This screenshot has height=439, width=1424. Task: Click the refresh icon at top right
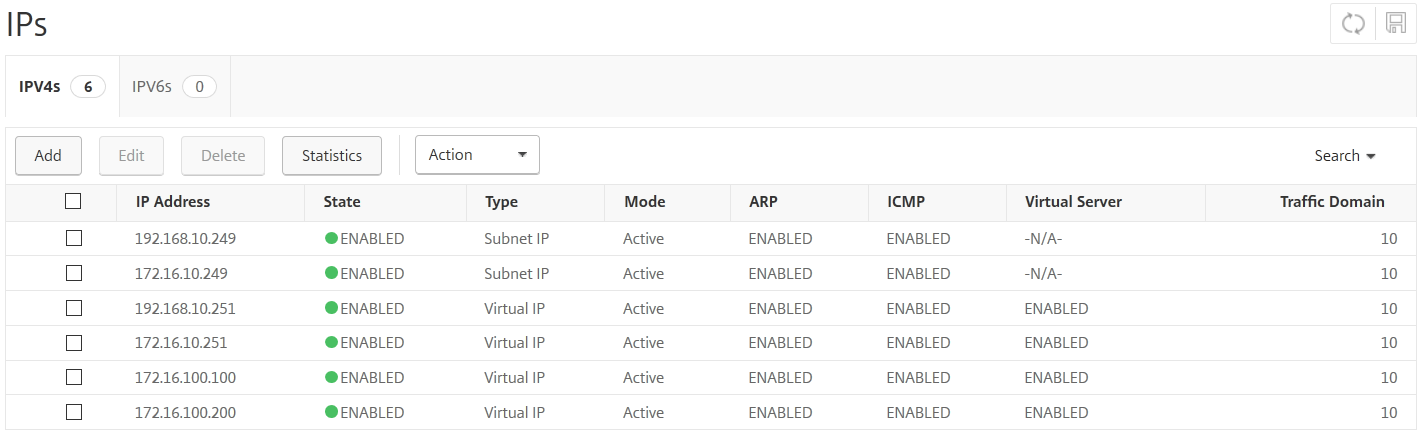point(1353,25)
